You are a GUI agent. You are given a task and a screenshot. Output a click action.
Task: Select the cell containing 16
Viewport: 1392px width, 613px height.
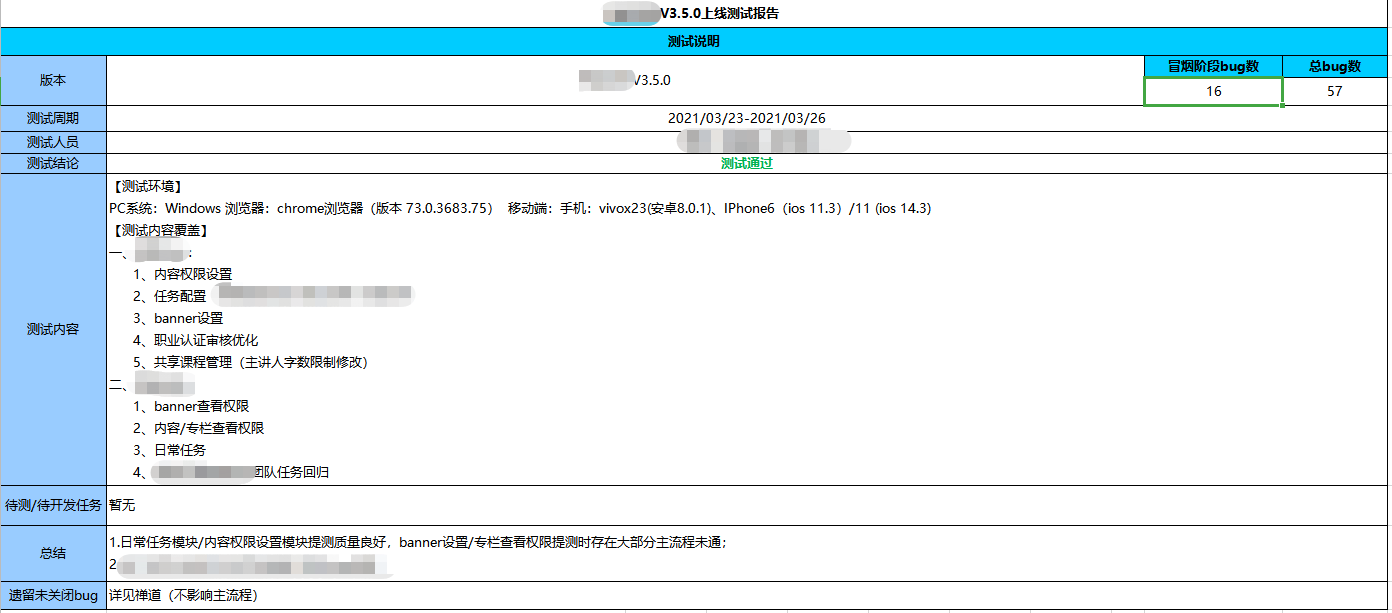click(x=1213, y=91)
